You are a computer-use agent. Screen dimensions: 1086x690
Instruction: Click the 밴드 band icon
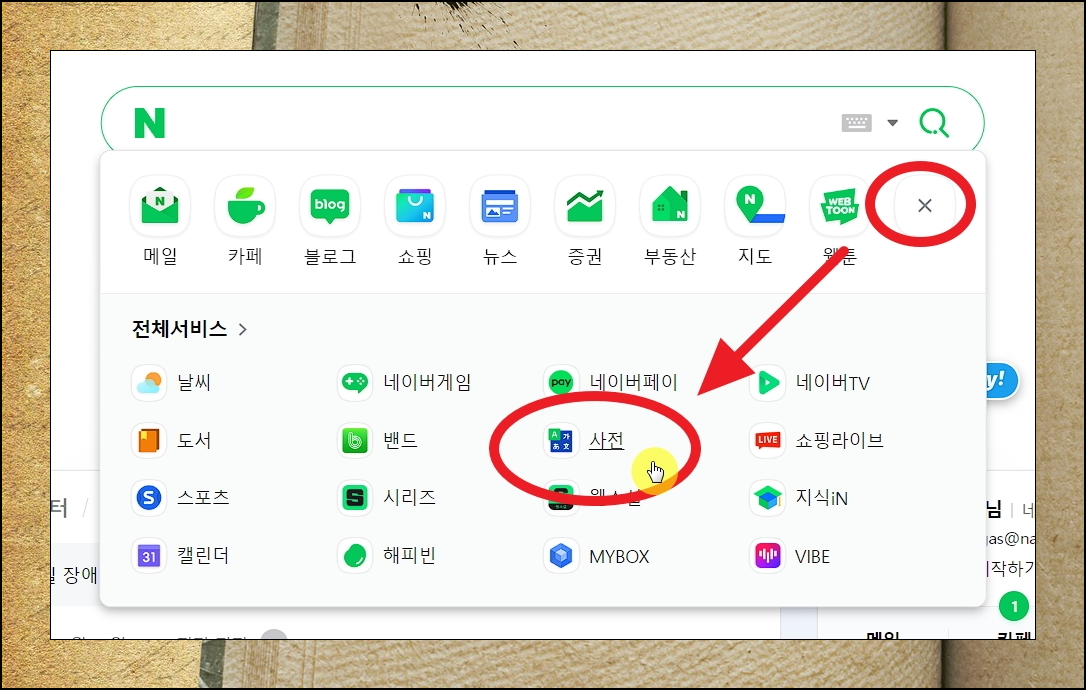(x=355, y=441)
